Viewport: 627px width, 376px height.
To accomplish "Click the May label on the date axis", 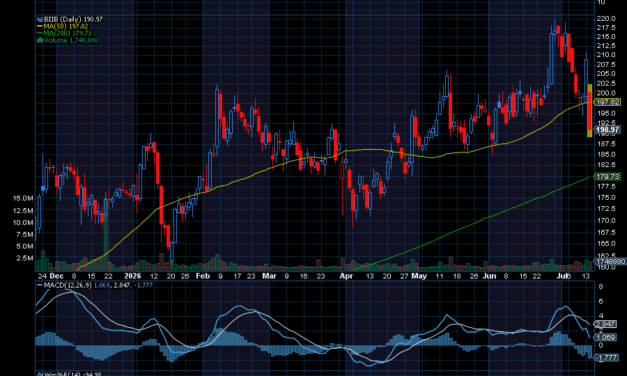I will (x=419, y=276).
